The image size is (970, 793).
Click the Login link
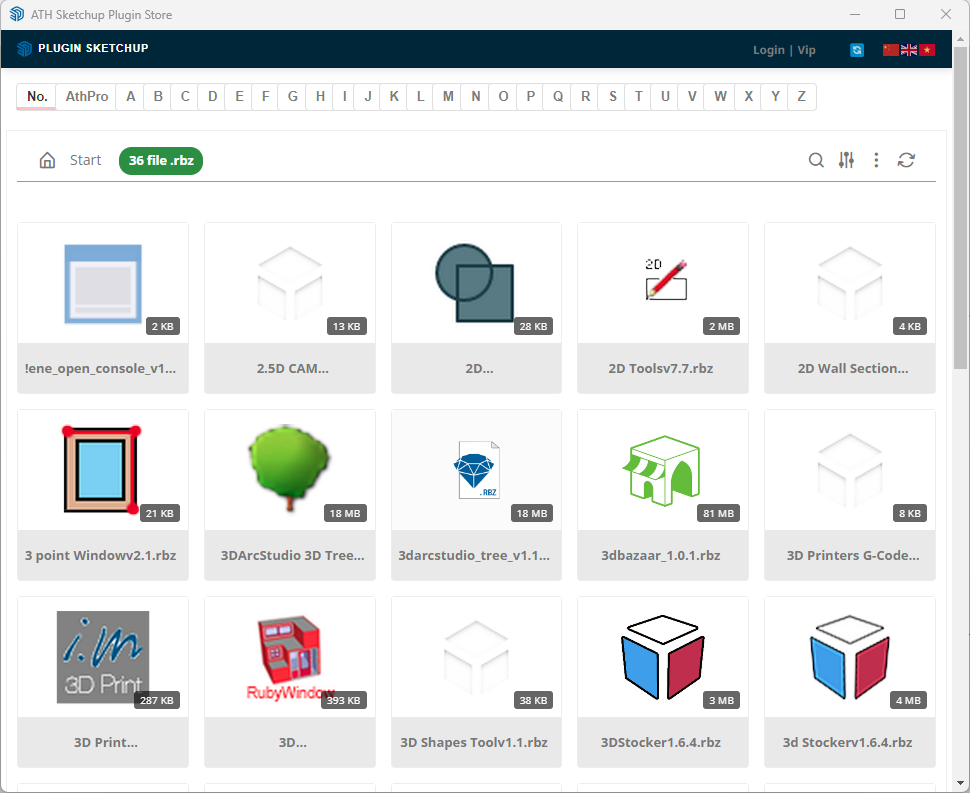tap(768, 50)
